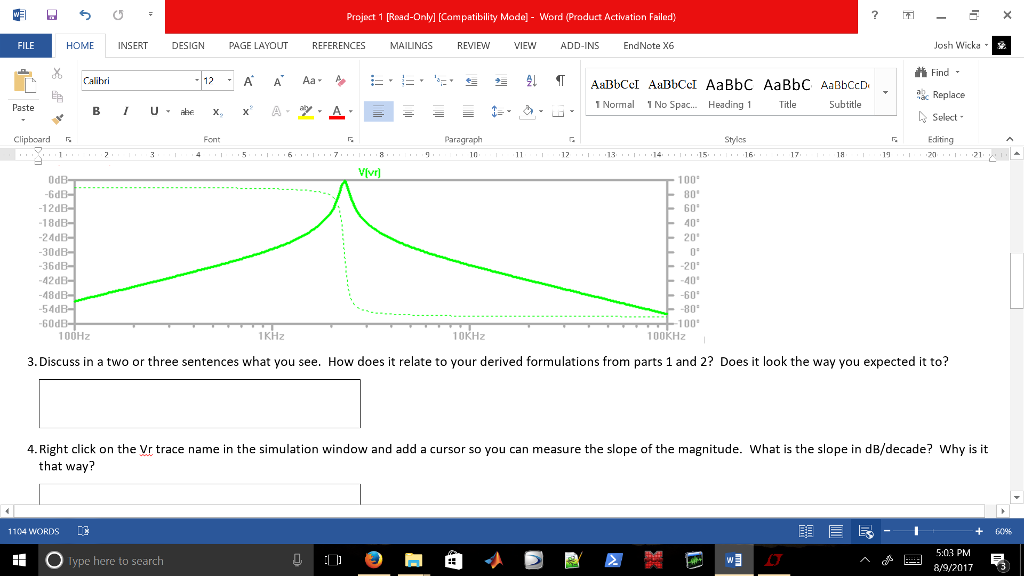Open the bullet list style dropdown

(x=389, y=80)
